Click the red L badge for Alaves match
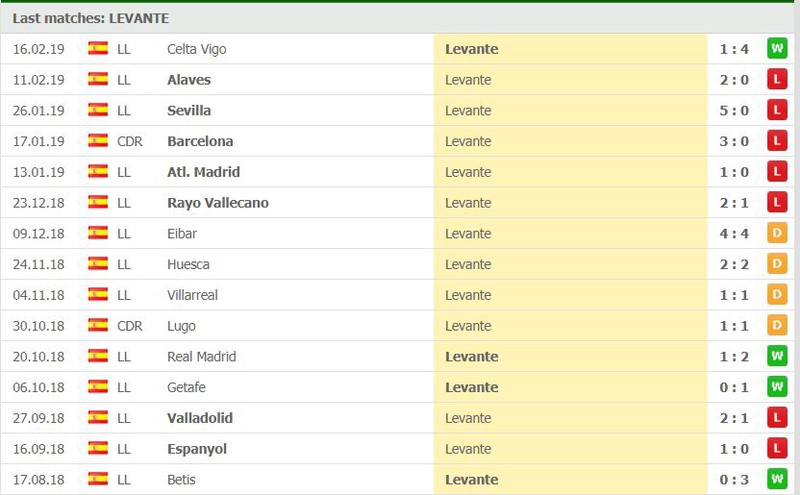The width and height of the screenshot is (800, 495). click(x=777, y=80)
